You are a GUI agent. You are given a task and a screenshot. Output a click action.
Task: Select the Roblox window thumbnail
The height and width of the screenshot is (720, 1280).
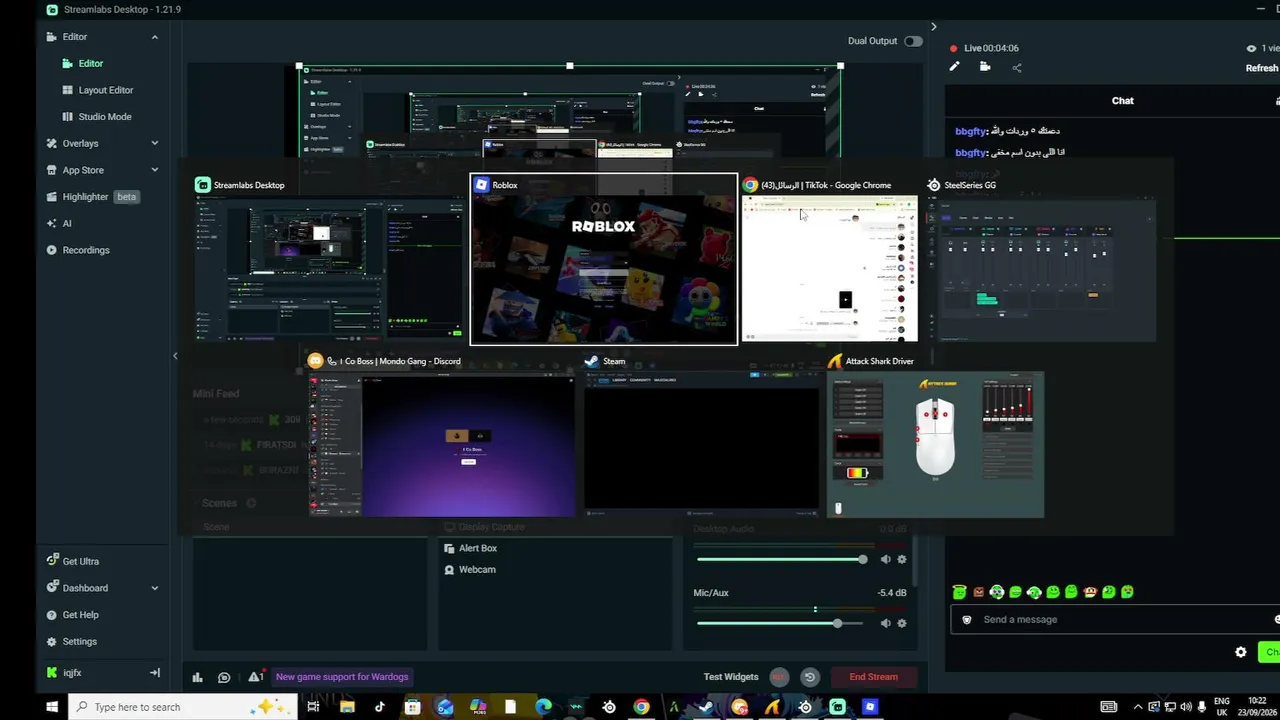coord(604,259)
